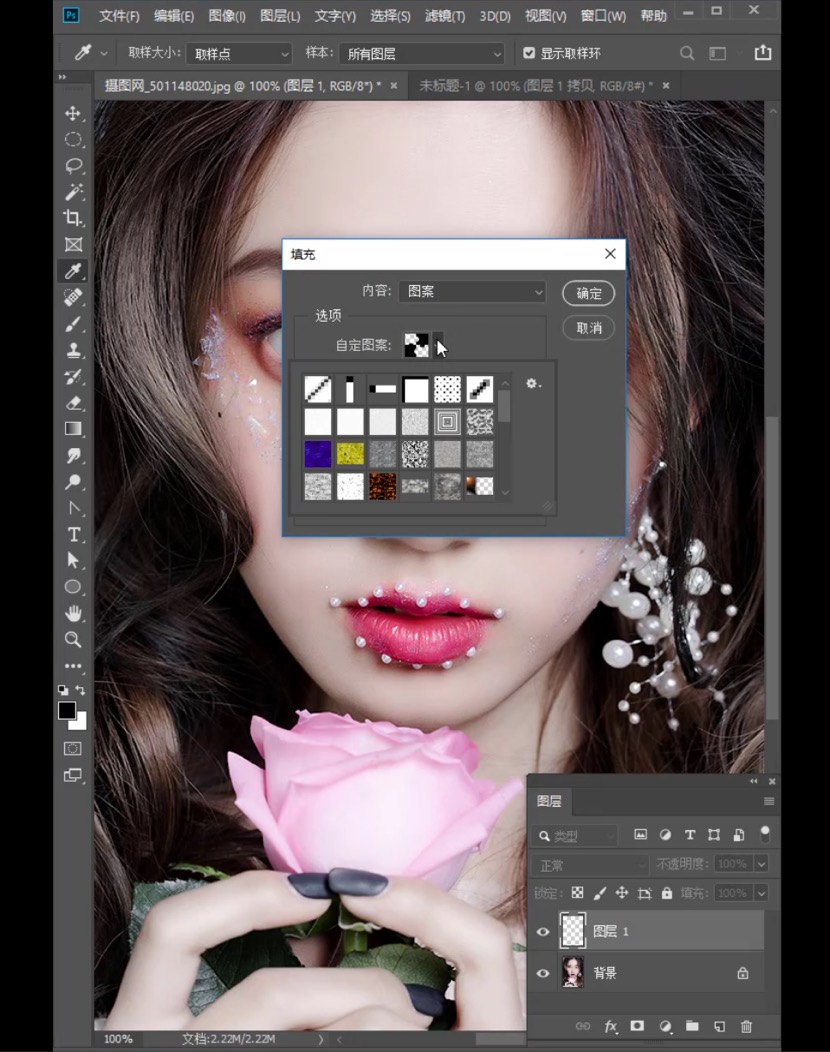Click the 确定 button in fill dialog
This screenshot has width=830, height=1052.
[x=588, y=293]
